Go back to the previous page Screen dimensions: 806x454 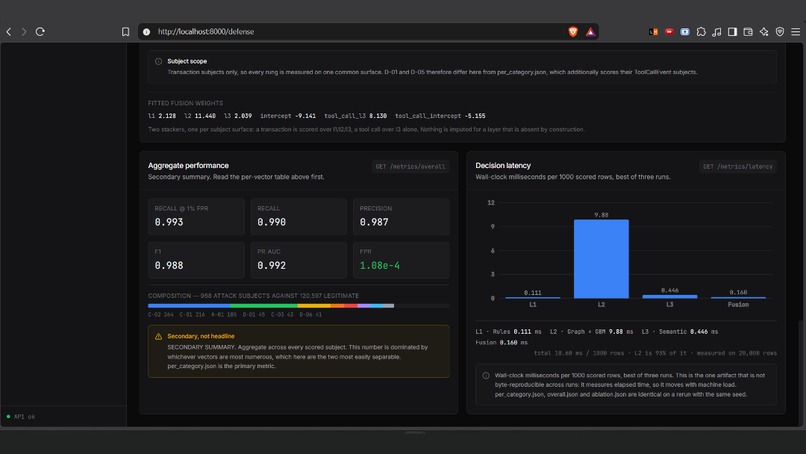pos(9,32)
